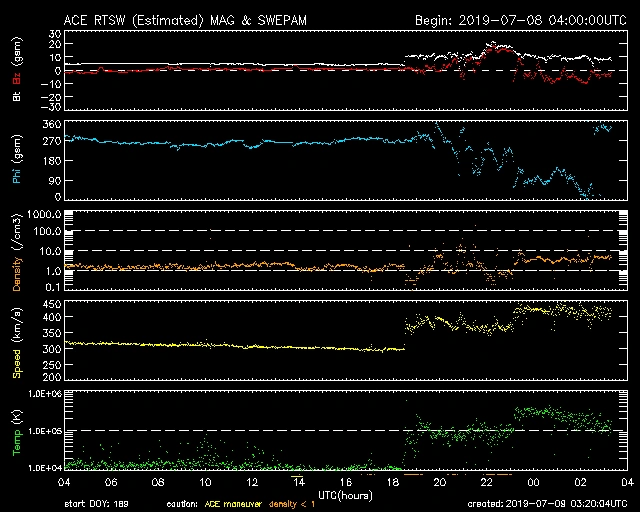Click the '1000.0' tick on the Density axis
This screenshot has width=640, height=512.
click(x=44, y=214)
